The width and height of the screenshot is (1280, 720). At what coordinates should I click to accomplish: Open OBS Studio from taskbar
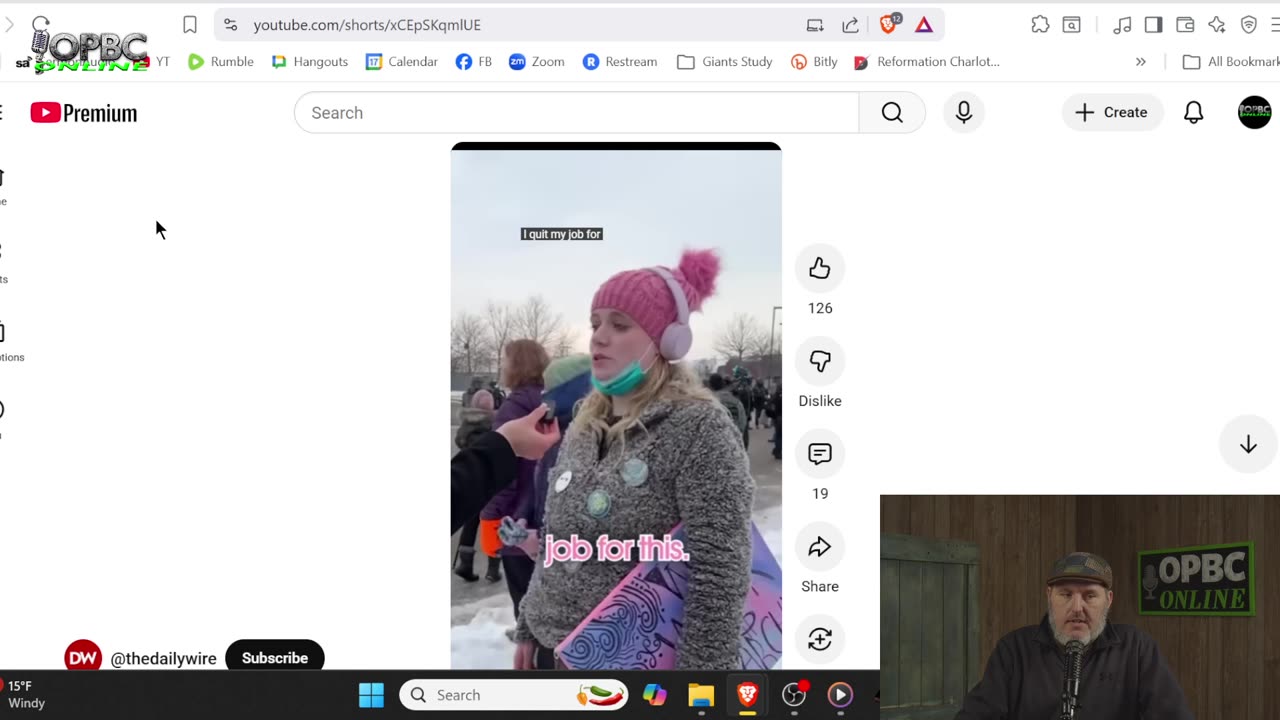tap(794, 695)
